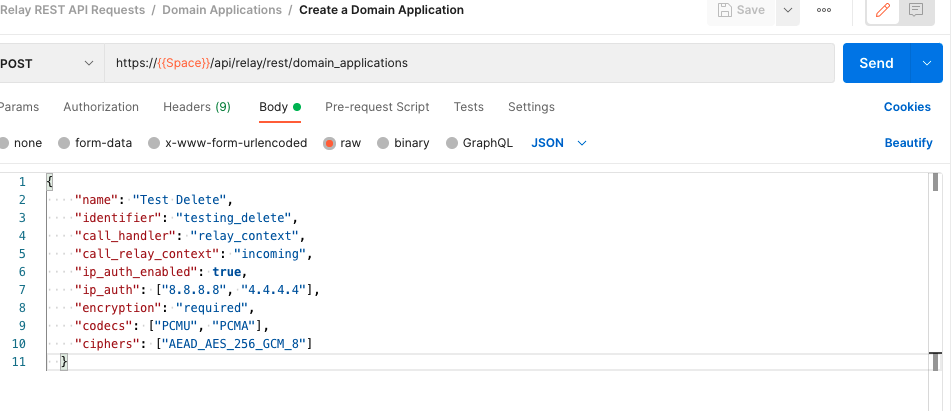Open the HTTP method POST dropdown
Viewport: 952px width, 411px height.
48,63
